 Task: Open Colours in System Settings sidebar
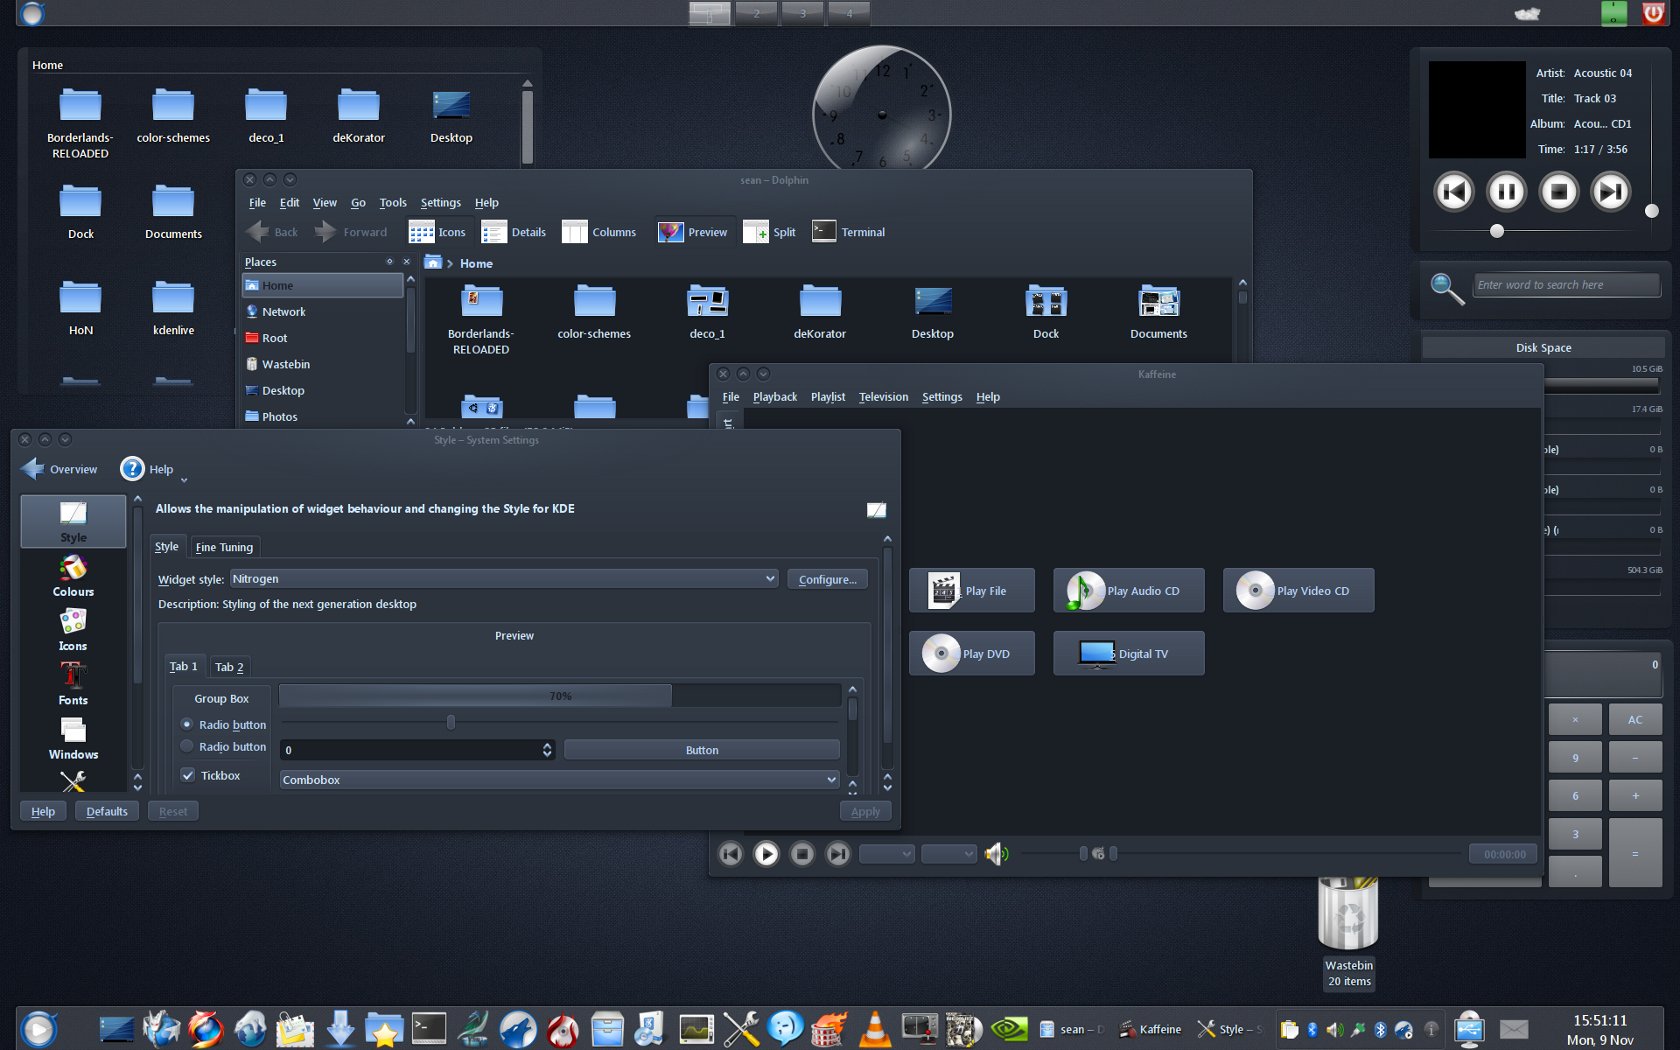click(73, 577)
